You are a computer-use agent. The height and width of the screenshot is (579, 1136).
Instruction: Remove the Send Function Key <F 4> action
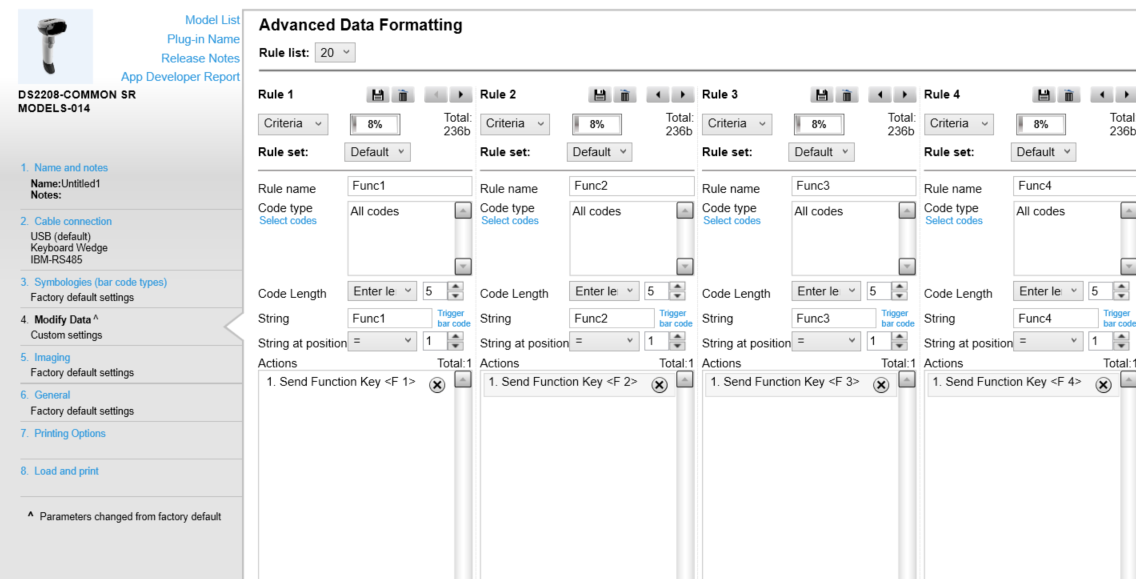coord(1103,384)
